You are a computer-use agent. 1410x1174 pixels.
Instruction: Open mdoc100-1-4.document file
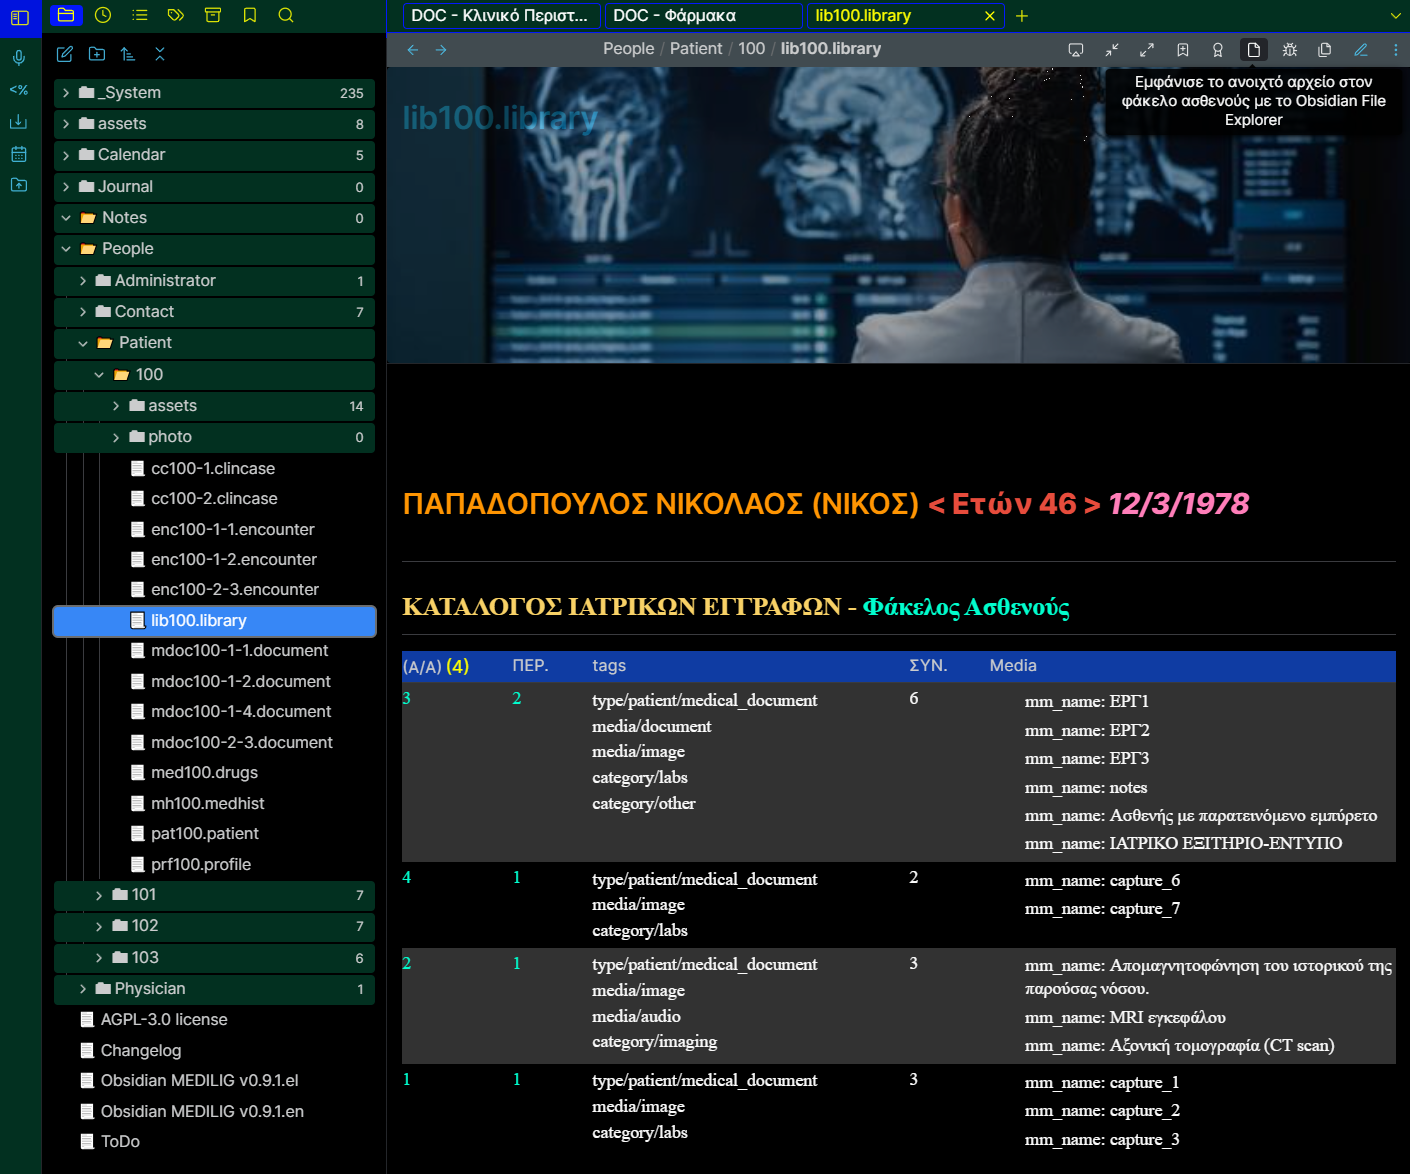[239, 712]
